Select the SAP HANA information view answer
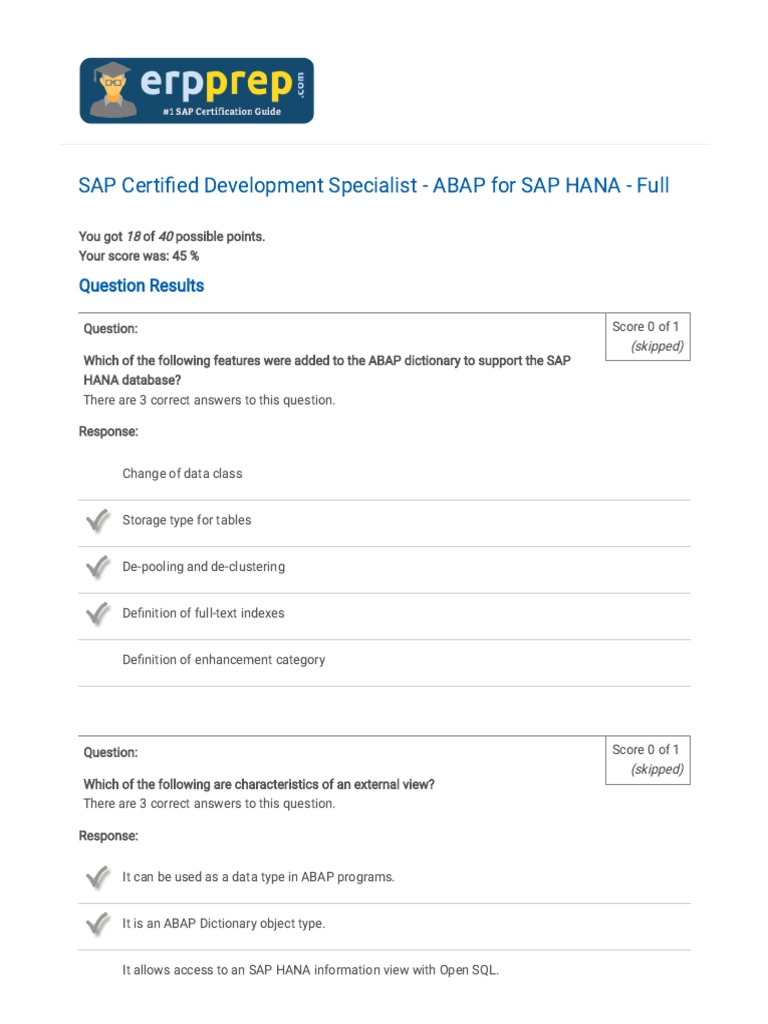 point(310,970)
